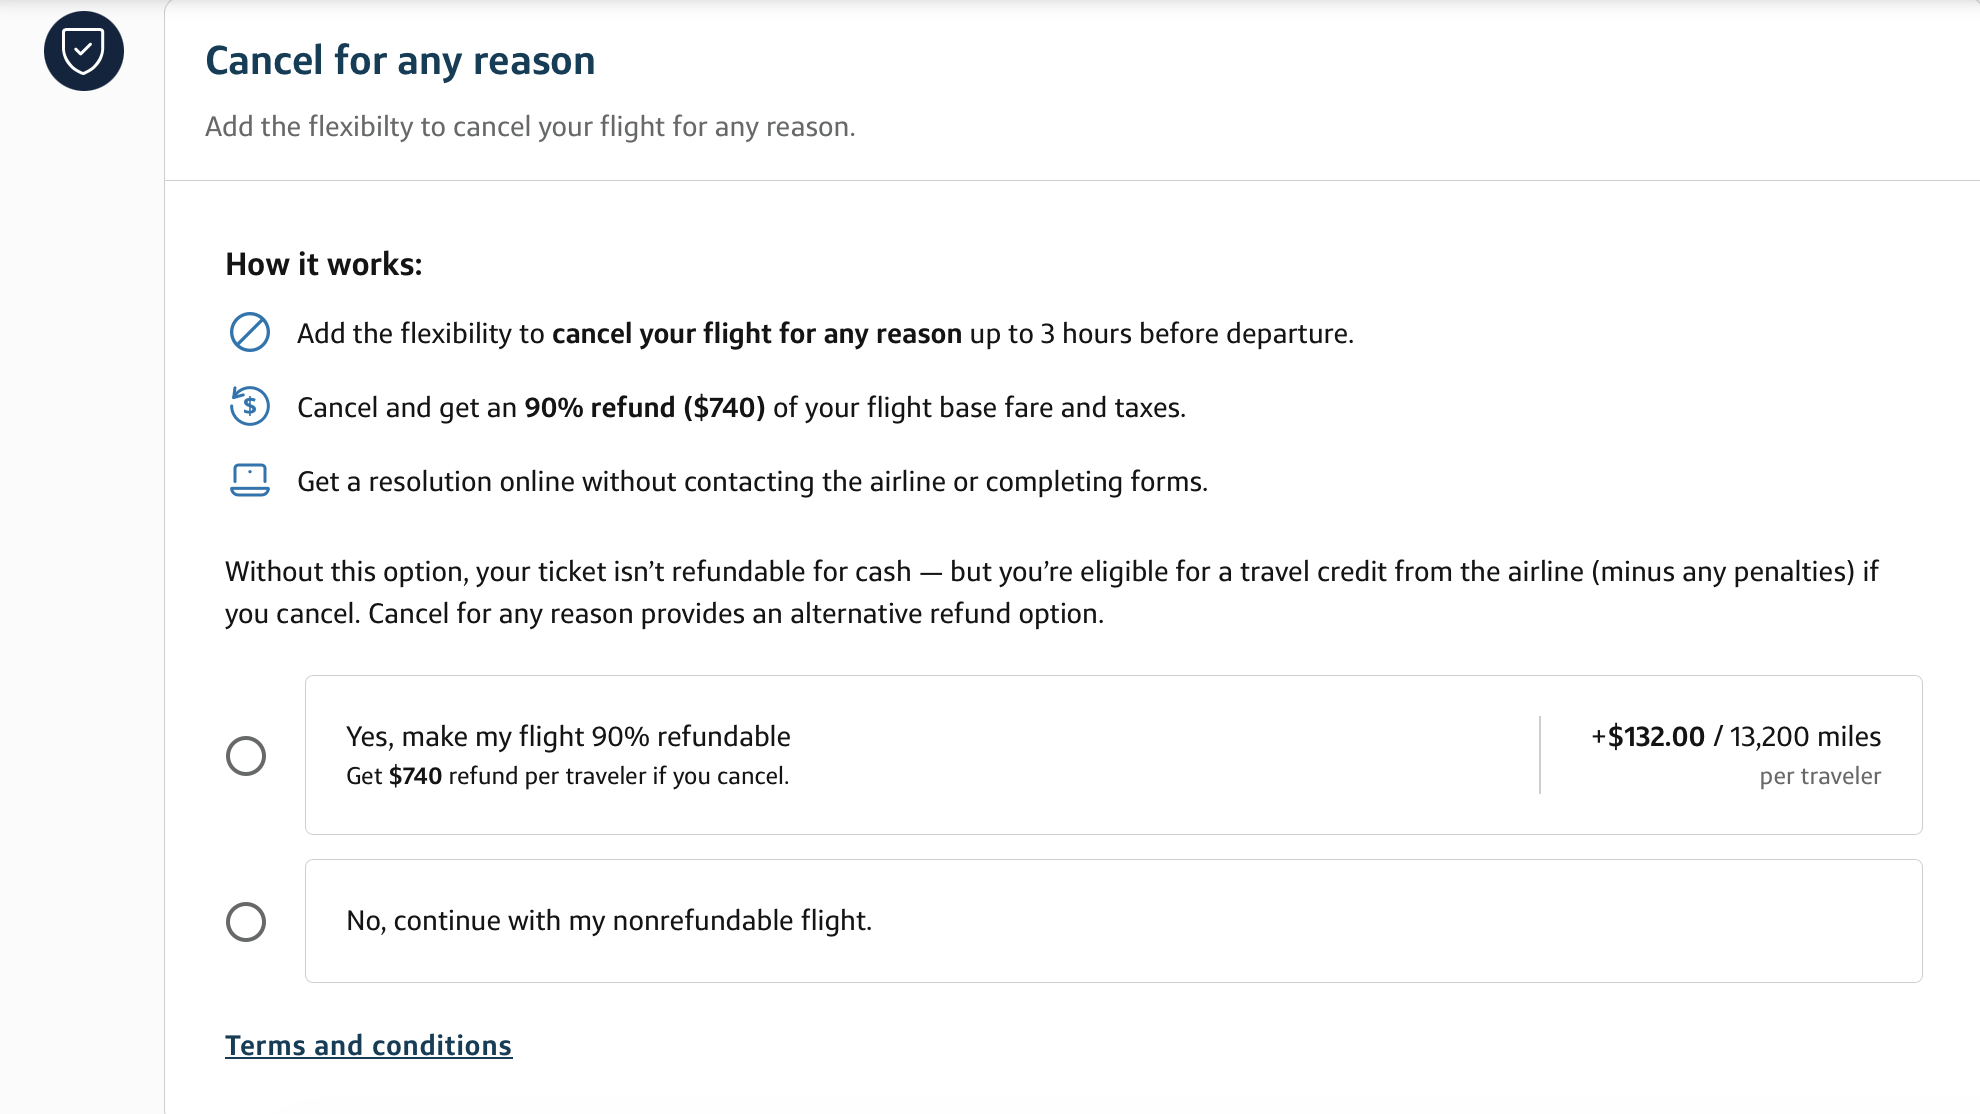The width and height of the screenshot is (1980, 1114).
Task: Click the dollar refund arrow icon
Action: pos(249,407)
